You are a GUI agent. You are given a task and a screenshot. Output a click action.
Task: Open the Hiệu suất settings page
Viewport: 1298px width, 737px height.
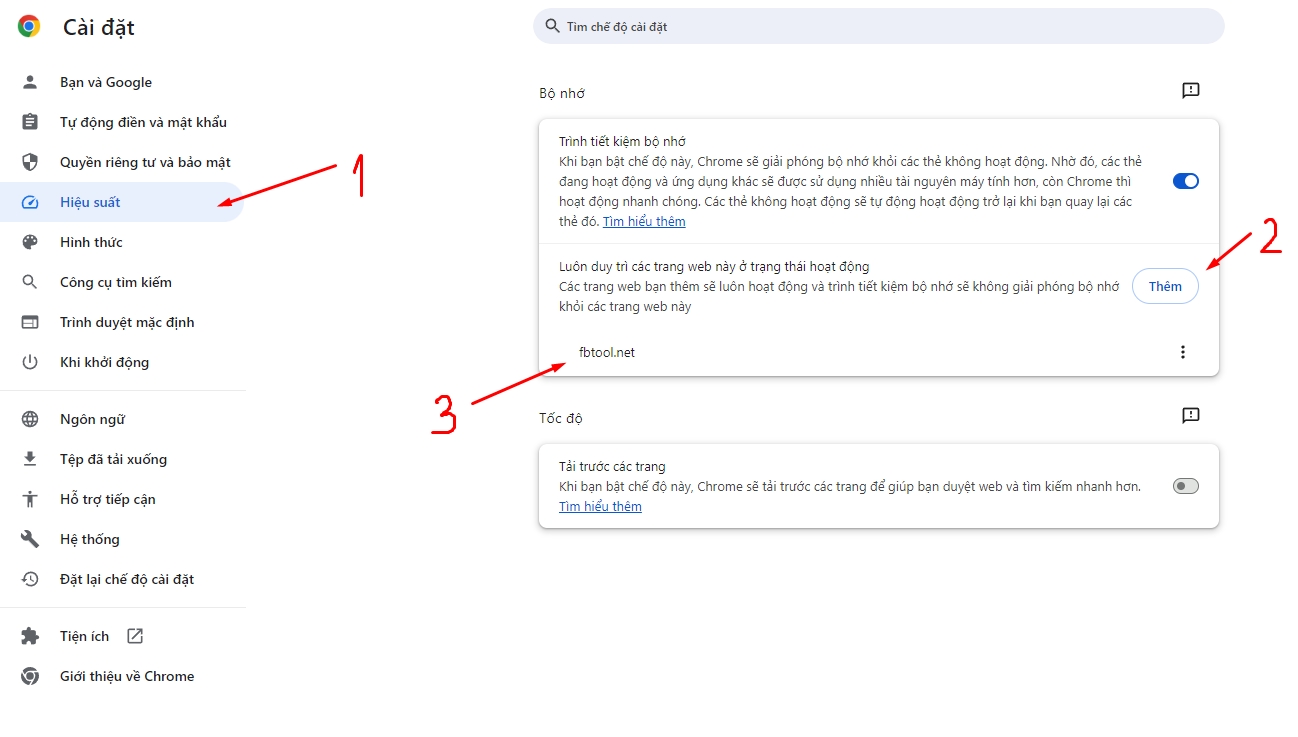tap(90, 202)
